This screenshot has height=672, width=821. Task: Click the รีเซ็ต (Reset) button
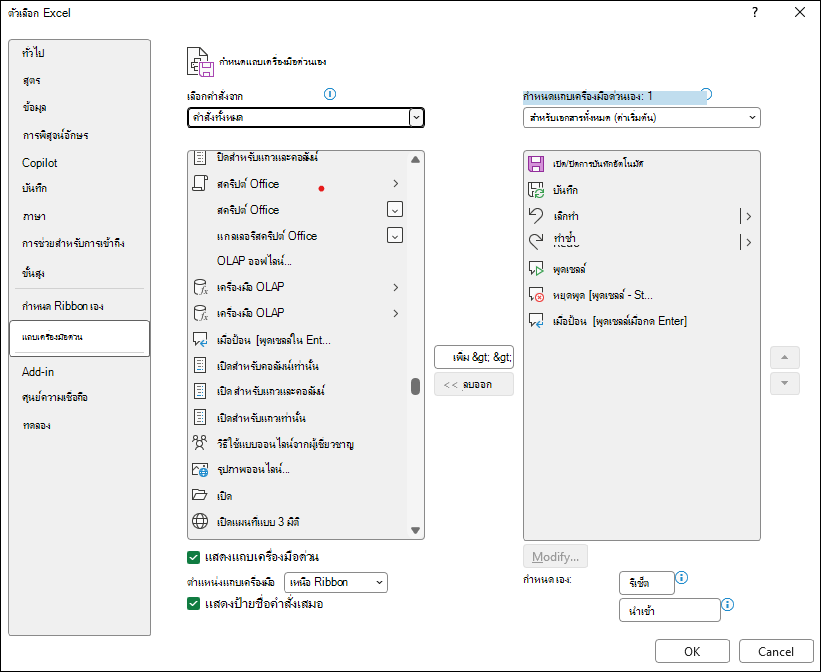pyautogui.click(x=647, y=583)
